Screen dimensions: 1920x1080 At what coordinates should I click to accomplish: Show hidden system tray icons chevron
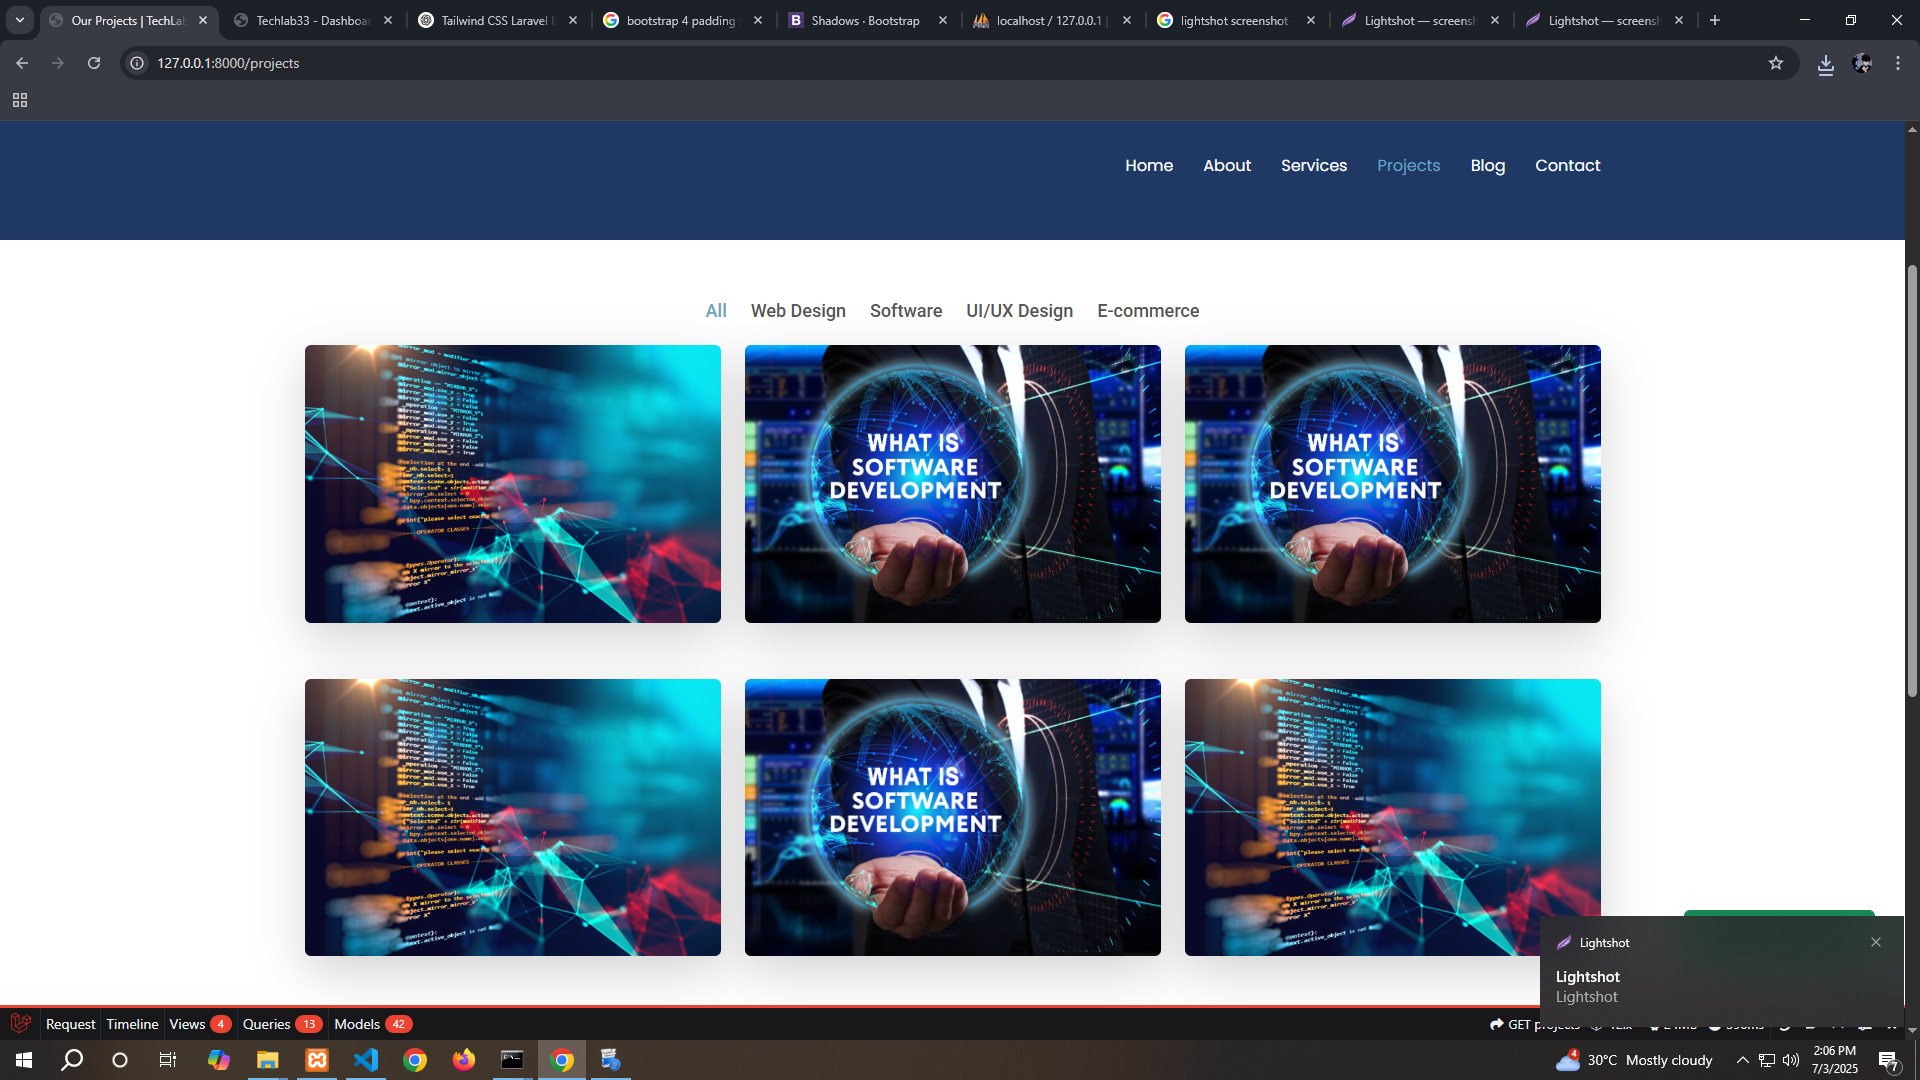point(1742,1060)
